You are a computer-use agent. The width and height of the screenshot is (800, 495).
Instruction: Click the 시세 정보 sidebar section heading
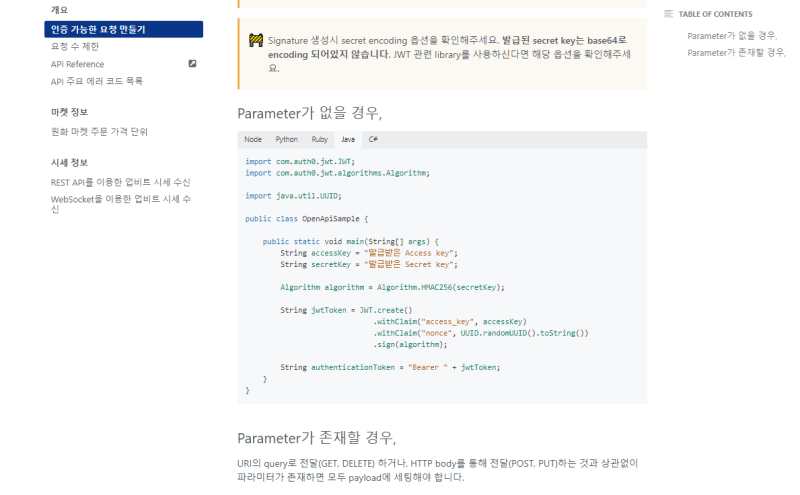click(69, 162)
